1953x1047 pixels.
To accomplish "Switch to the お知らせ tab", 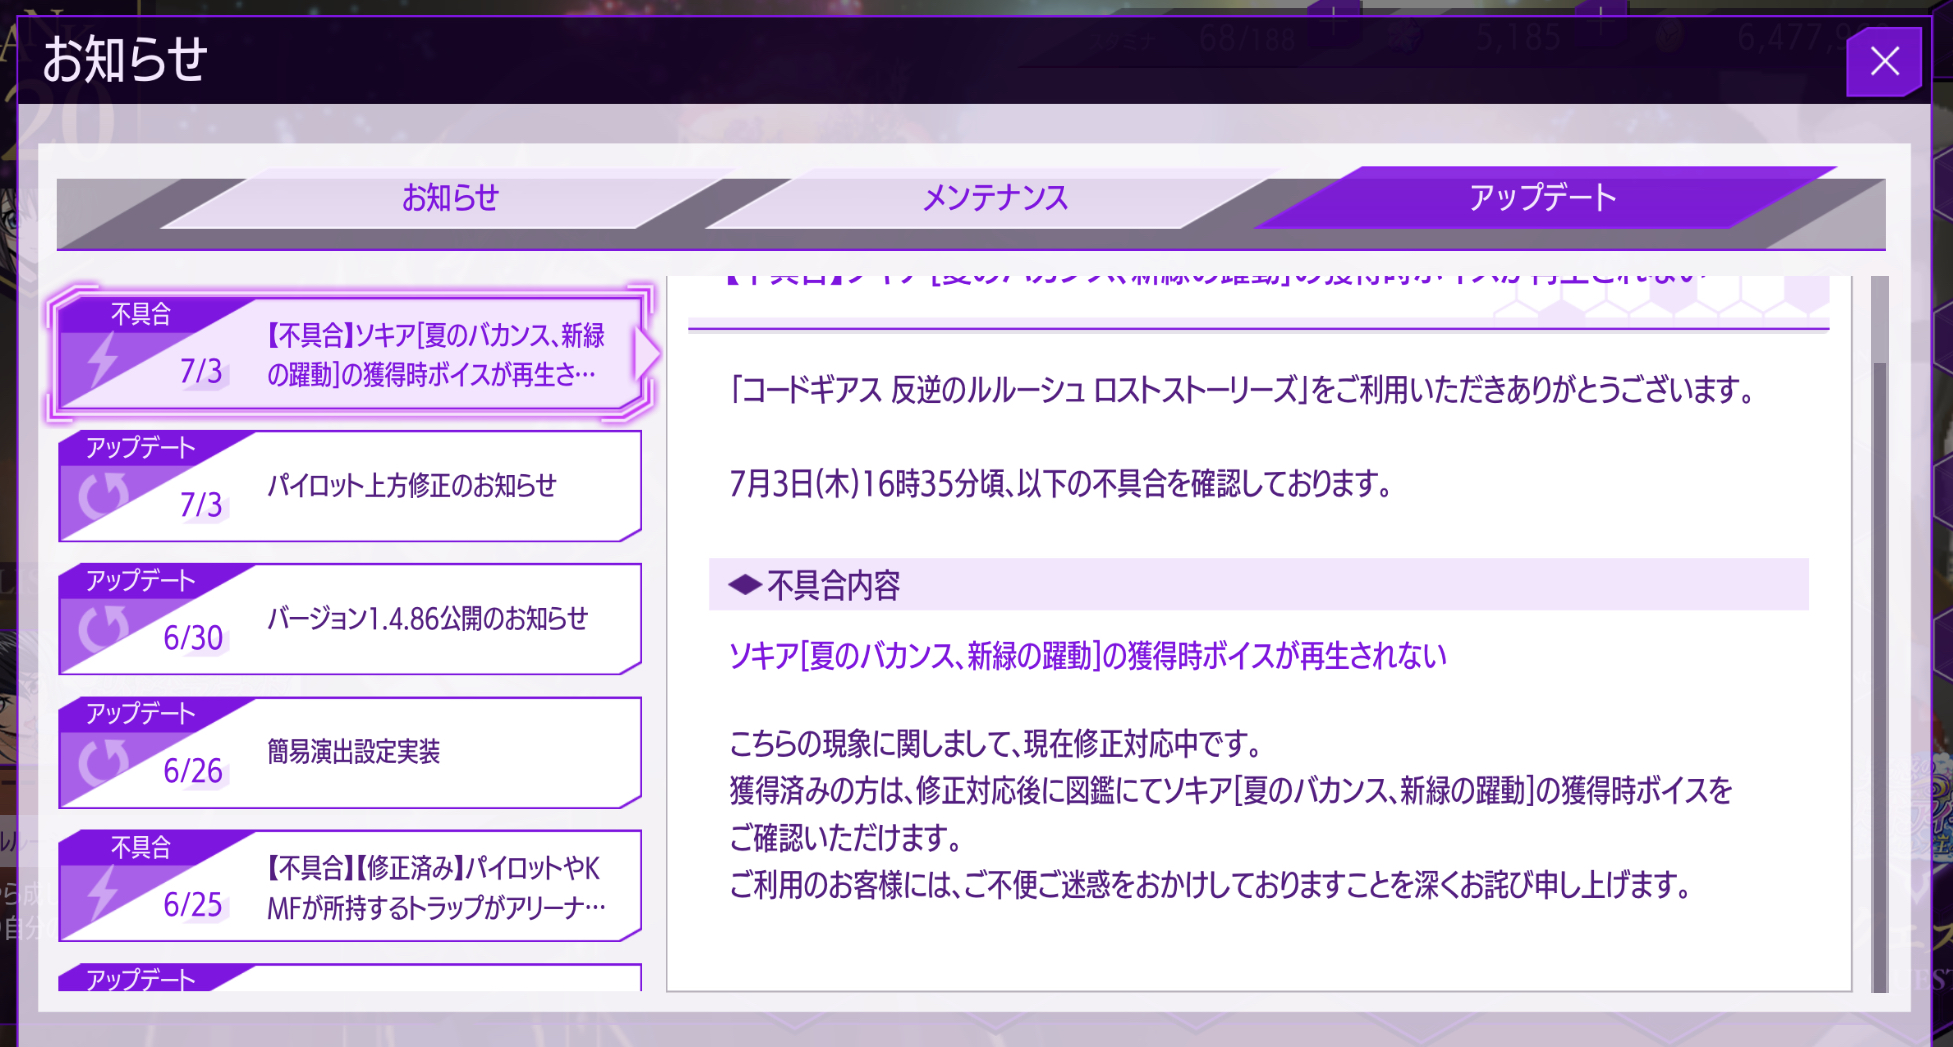I will pyautogui.click(x=449, y=198).
